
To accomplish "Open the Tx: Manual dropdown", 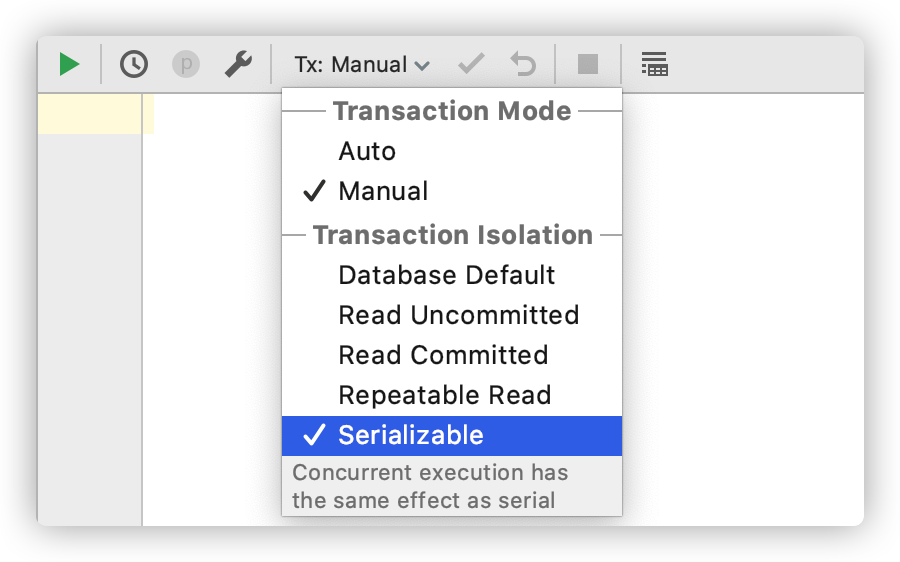I will (x=362, y=64).
